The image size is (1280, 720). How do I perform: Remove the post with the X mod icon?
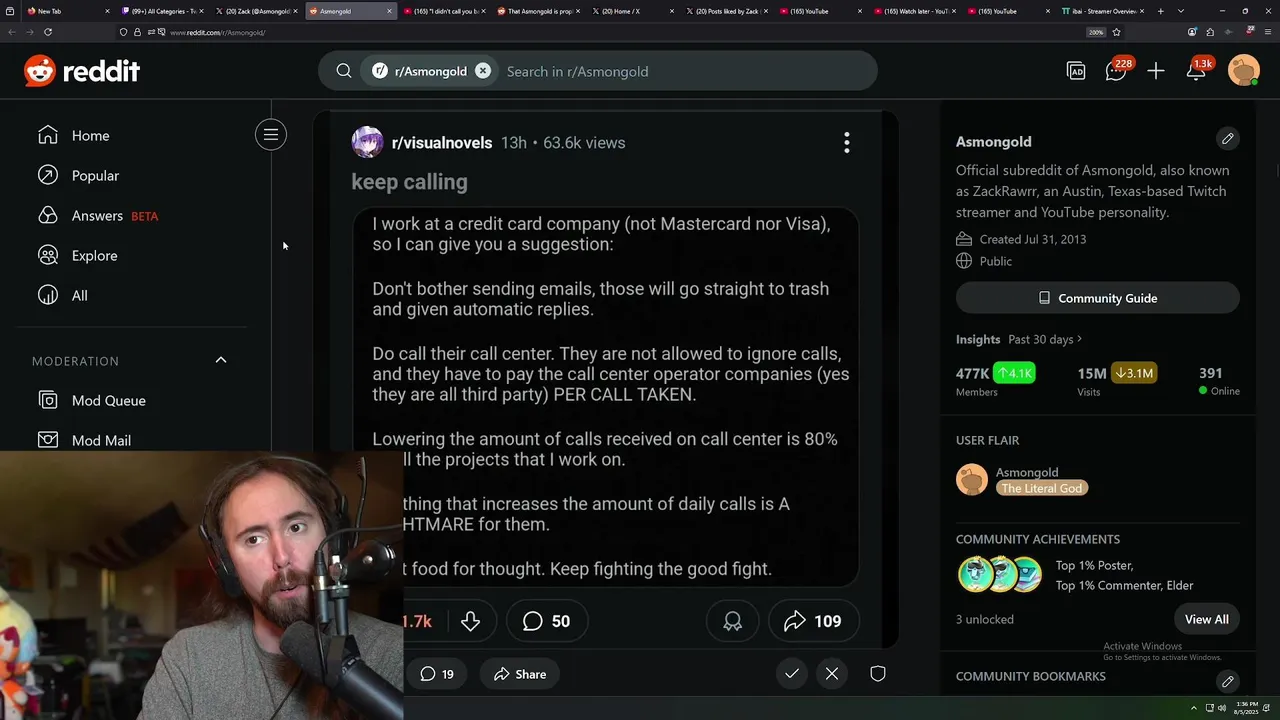click(x=832, y=674)
